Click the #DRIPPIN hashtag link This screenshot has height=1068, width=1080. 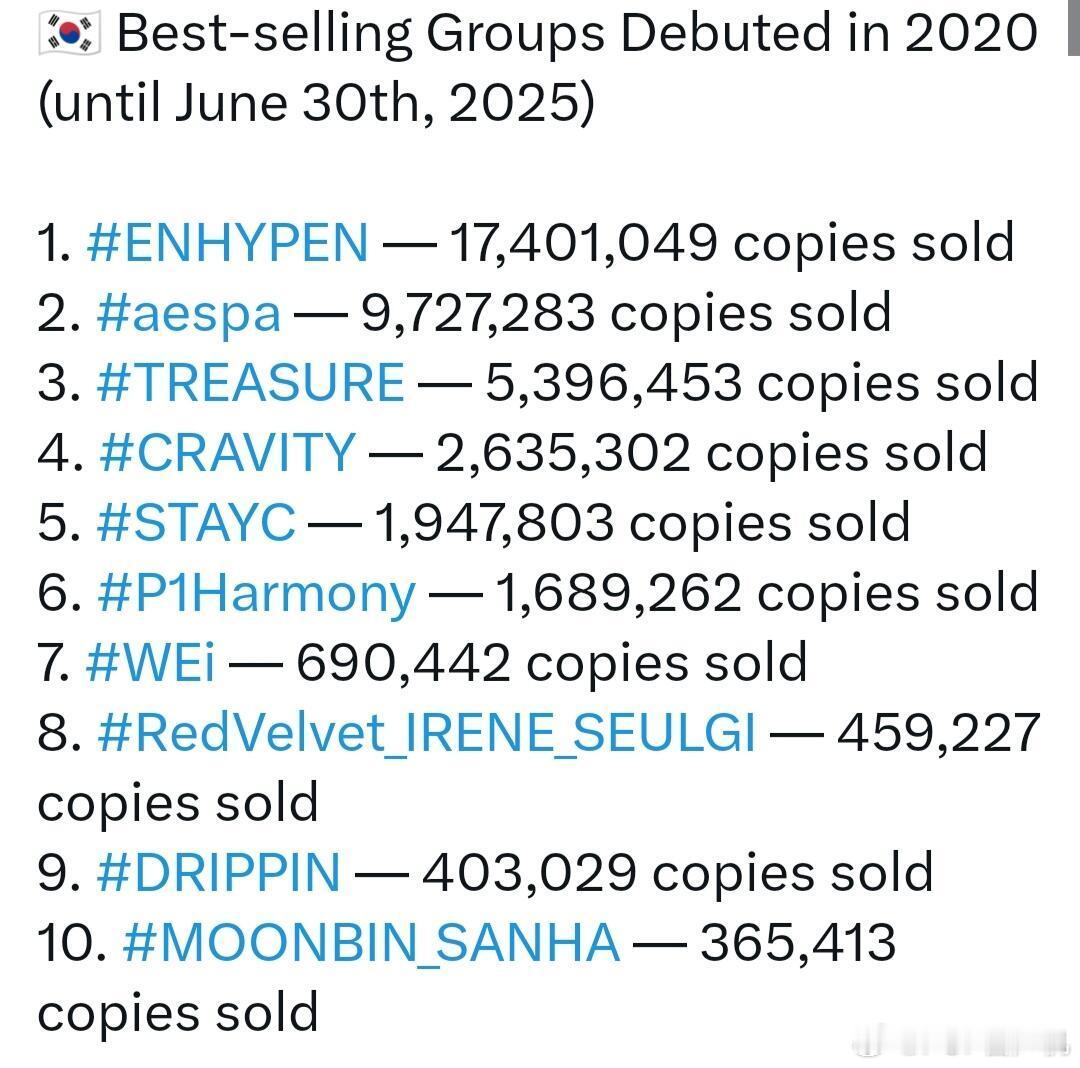coord(219,873)
